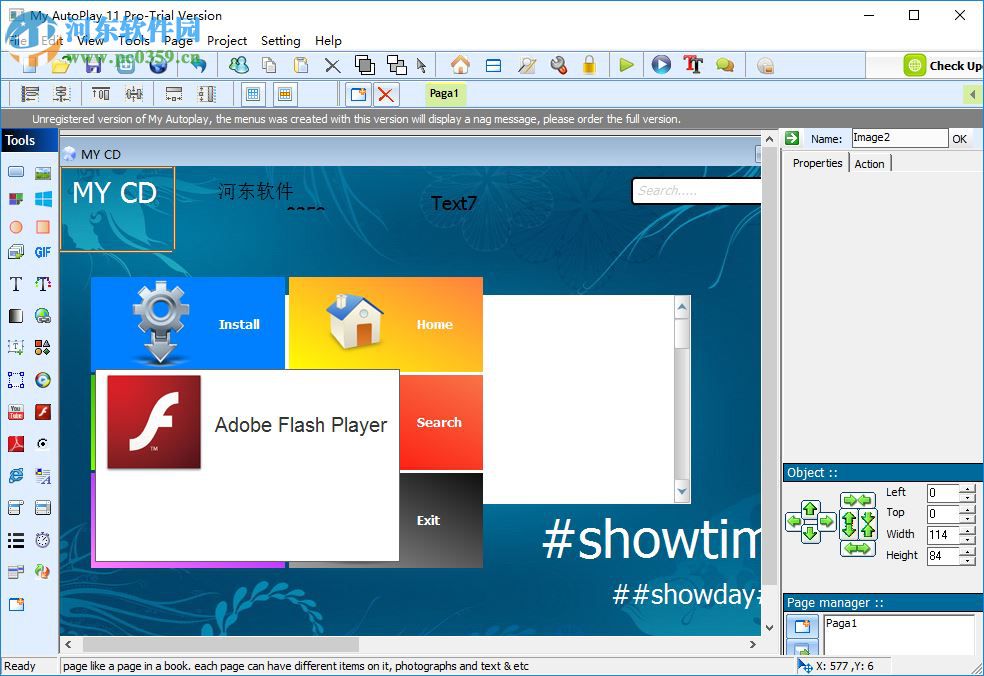Viewport: 984px width, 676px height.
Task: Select the Windows-style tile button tool
Action: click(x=43, y=199)
